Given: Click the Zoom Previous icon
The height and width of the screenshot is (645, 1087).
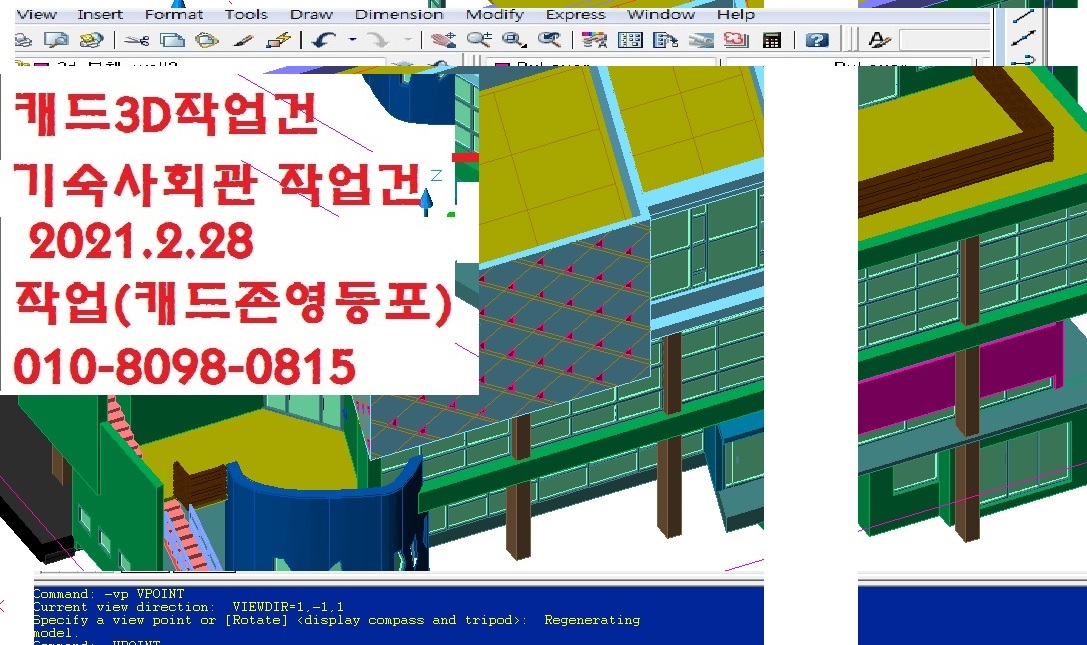Looking at the screenshot, I should pyautogui.click(x=550, y=40).
